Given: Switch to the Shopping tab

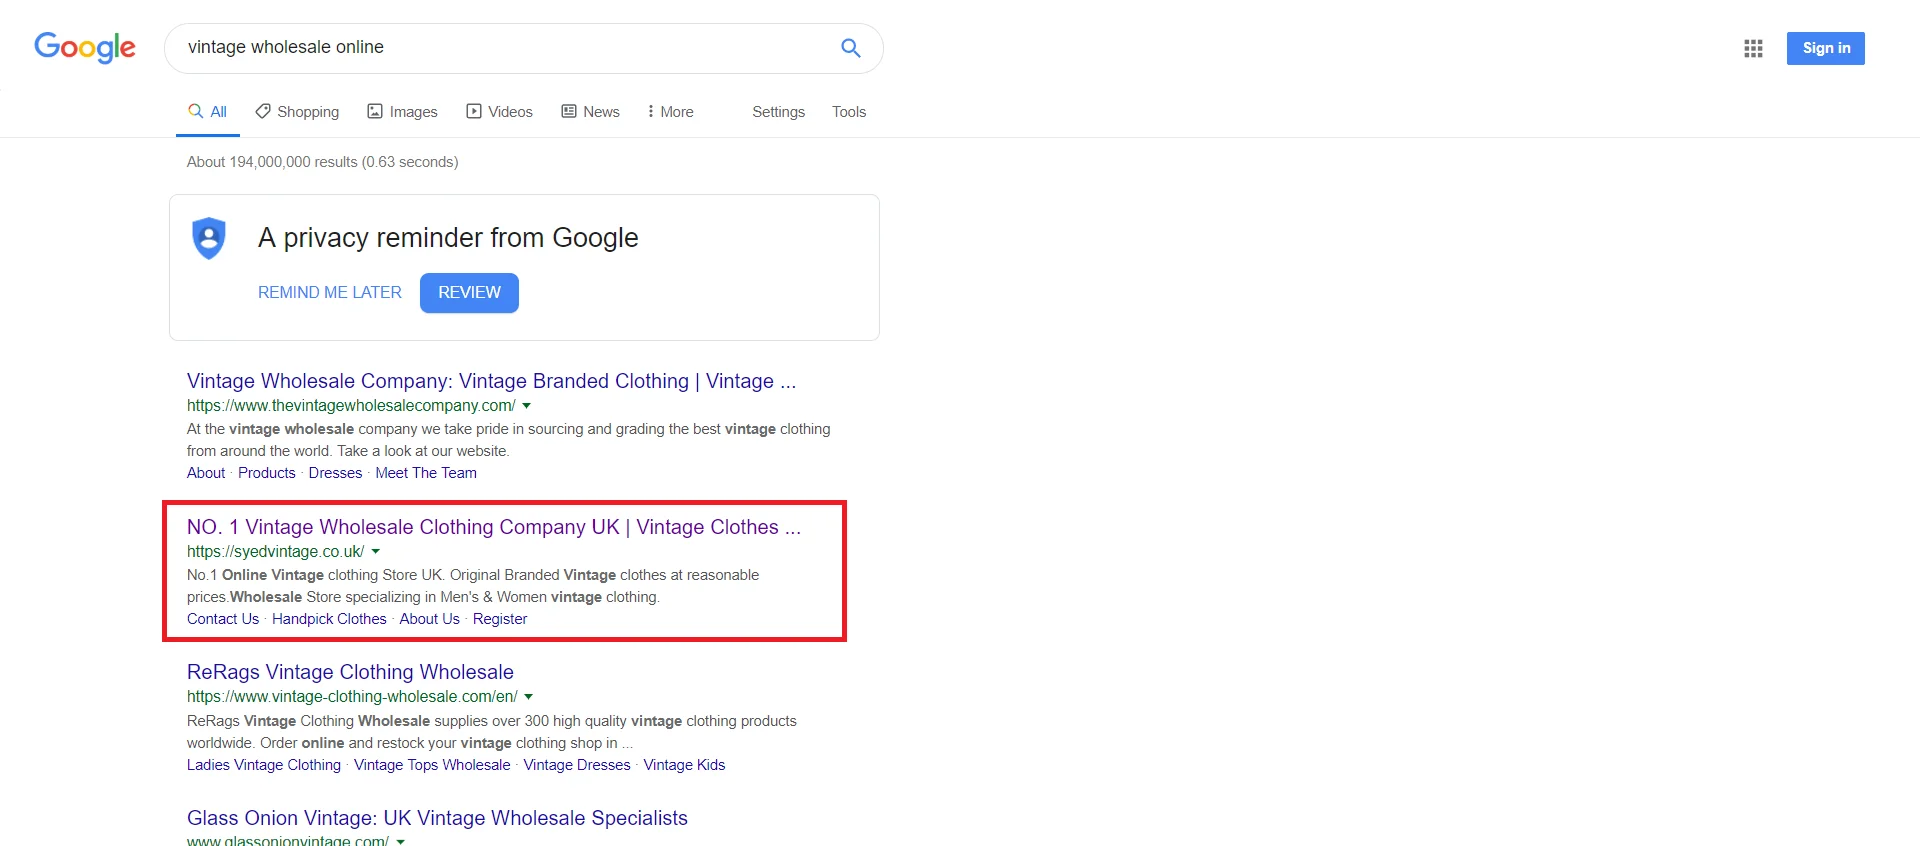Looking at the screenshot, I should 297,112.
